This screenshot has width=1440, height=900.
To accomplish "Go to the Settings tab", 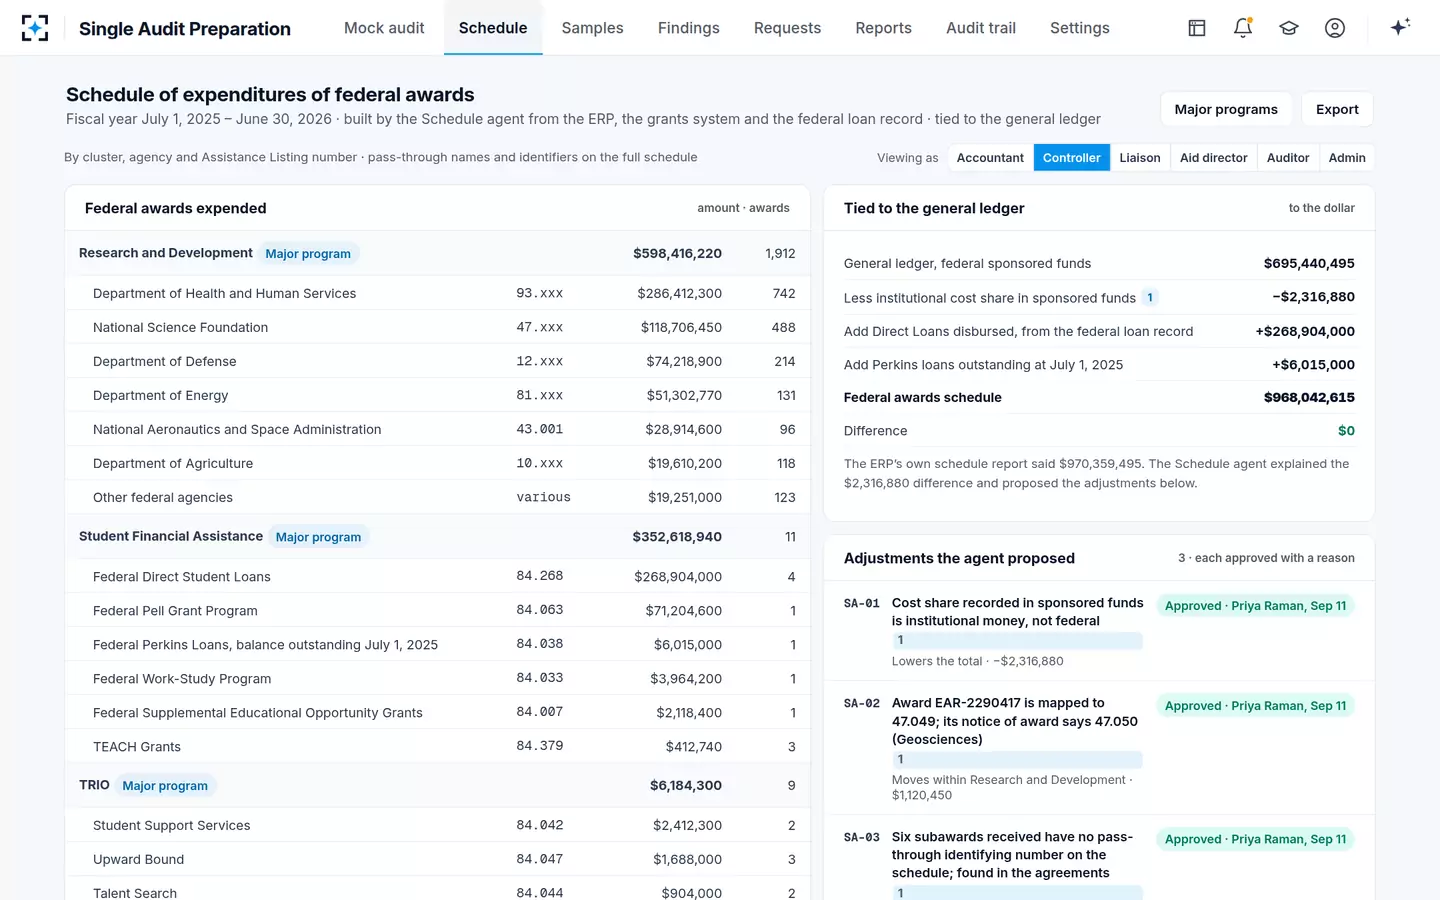I will (x=1080, y=28).
